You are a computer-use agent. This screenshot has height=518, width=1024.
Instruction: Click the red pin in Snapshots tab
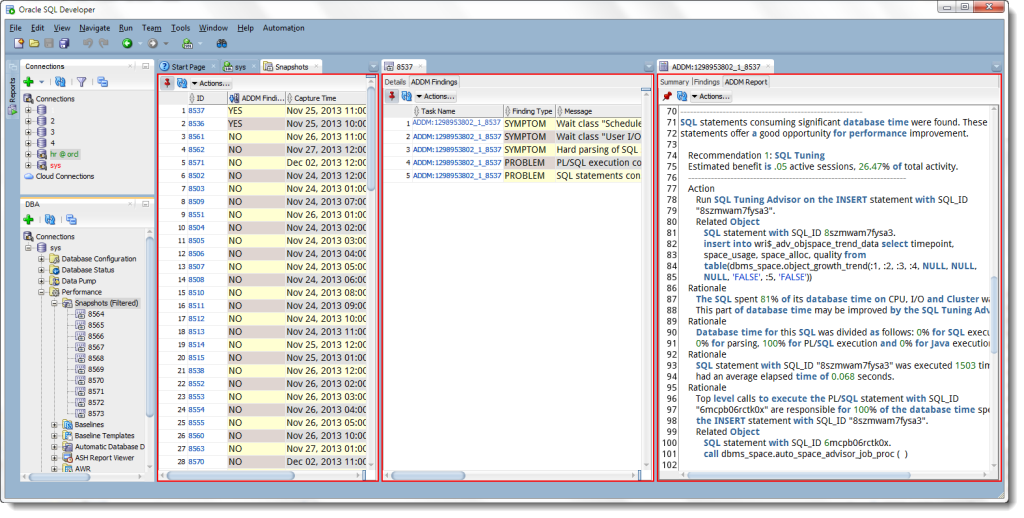click(x=168, y=83)
